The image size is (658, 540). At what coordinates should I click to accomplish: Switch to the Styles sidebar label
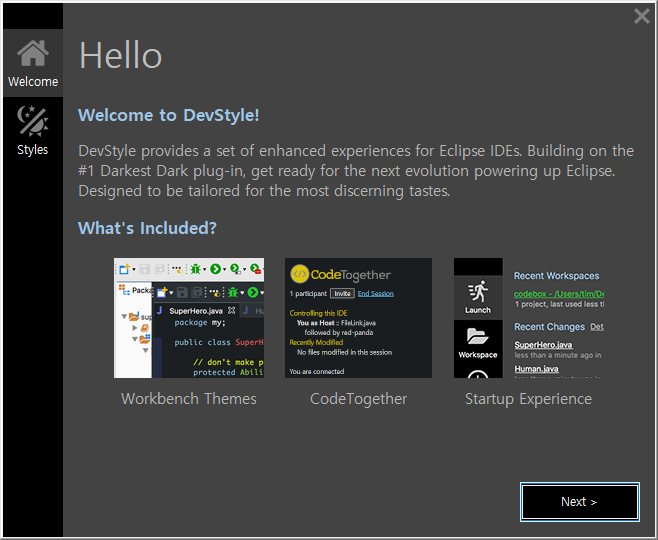coord(33,150)
